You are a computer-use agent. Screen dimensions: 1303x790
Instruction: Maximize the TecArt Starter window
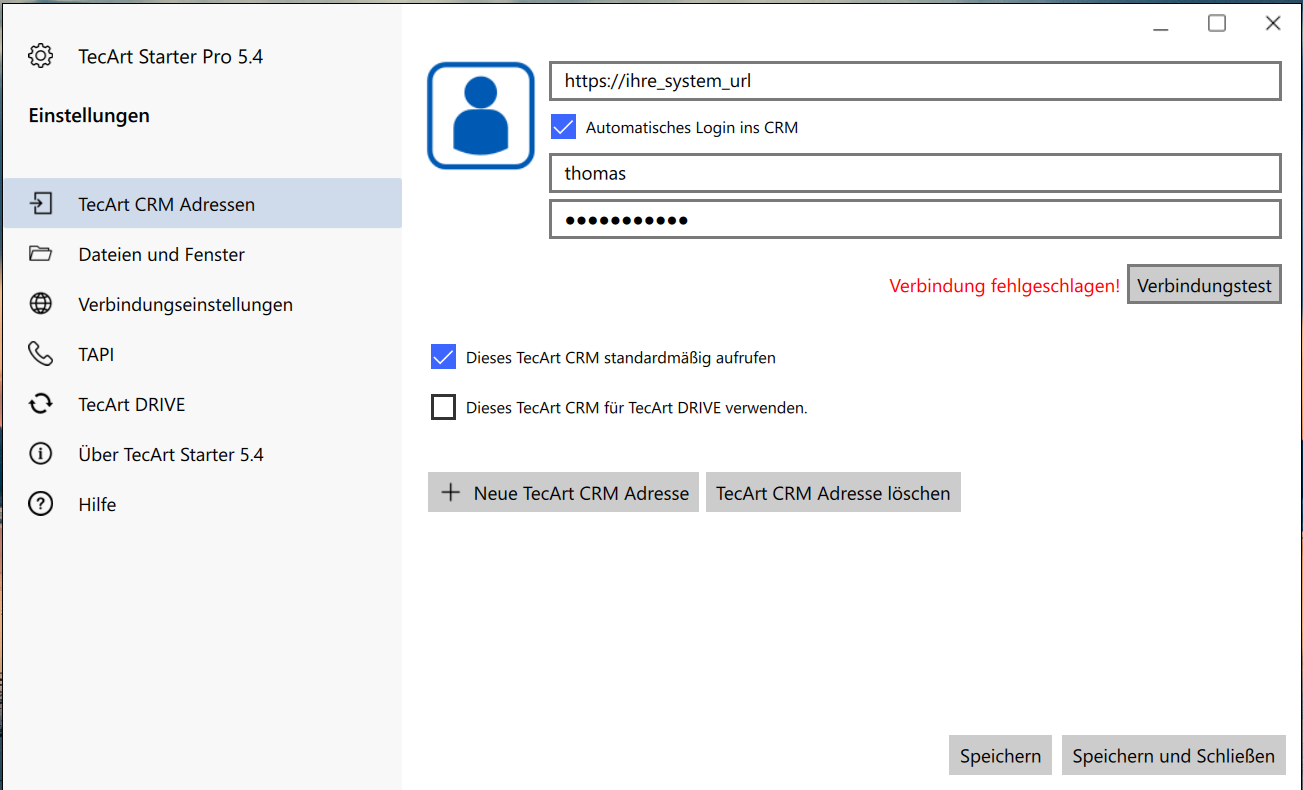(1217, 24)
